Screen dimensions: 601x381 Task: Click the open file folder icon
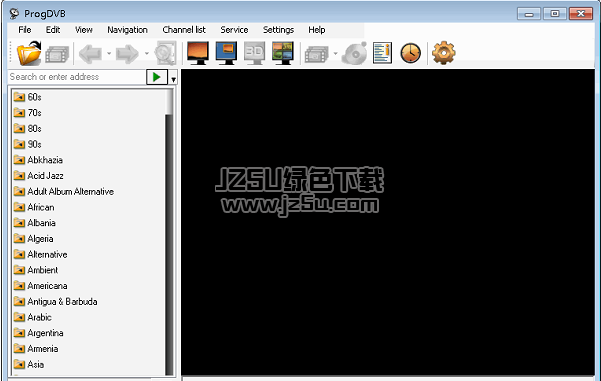click(x=29, y=53)
